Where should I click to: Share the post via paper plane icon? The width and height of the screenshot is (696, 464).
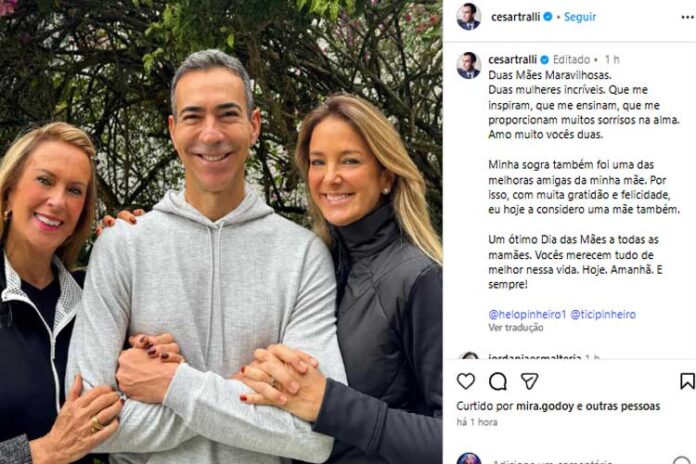click(529, 381)
